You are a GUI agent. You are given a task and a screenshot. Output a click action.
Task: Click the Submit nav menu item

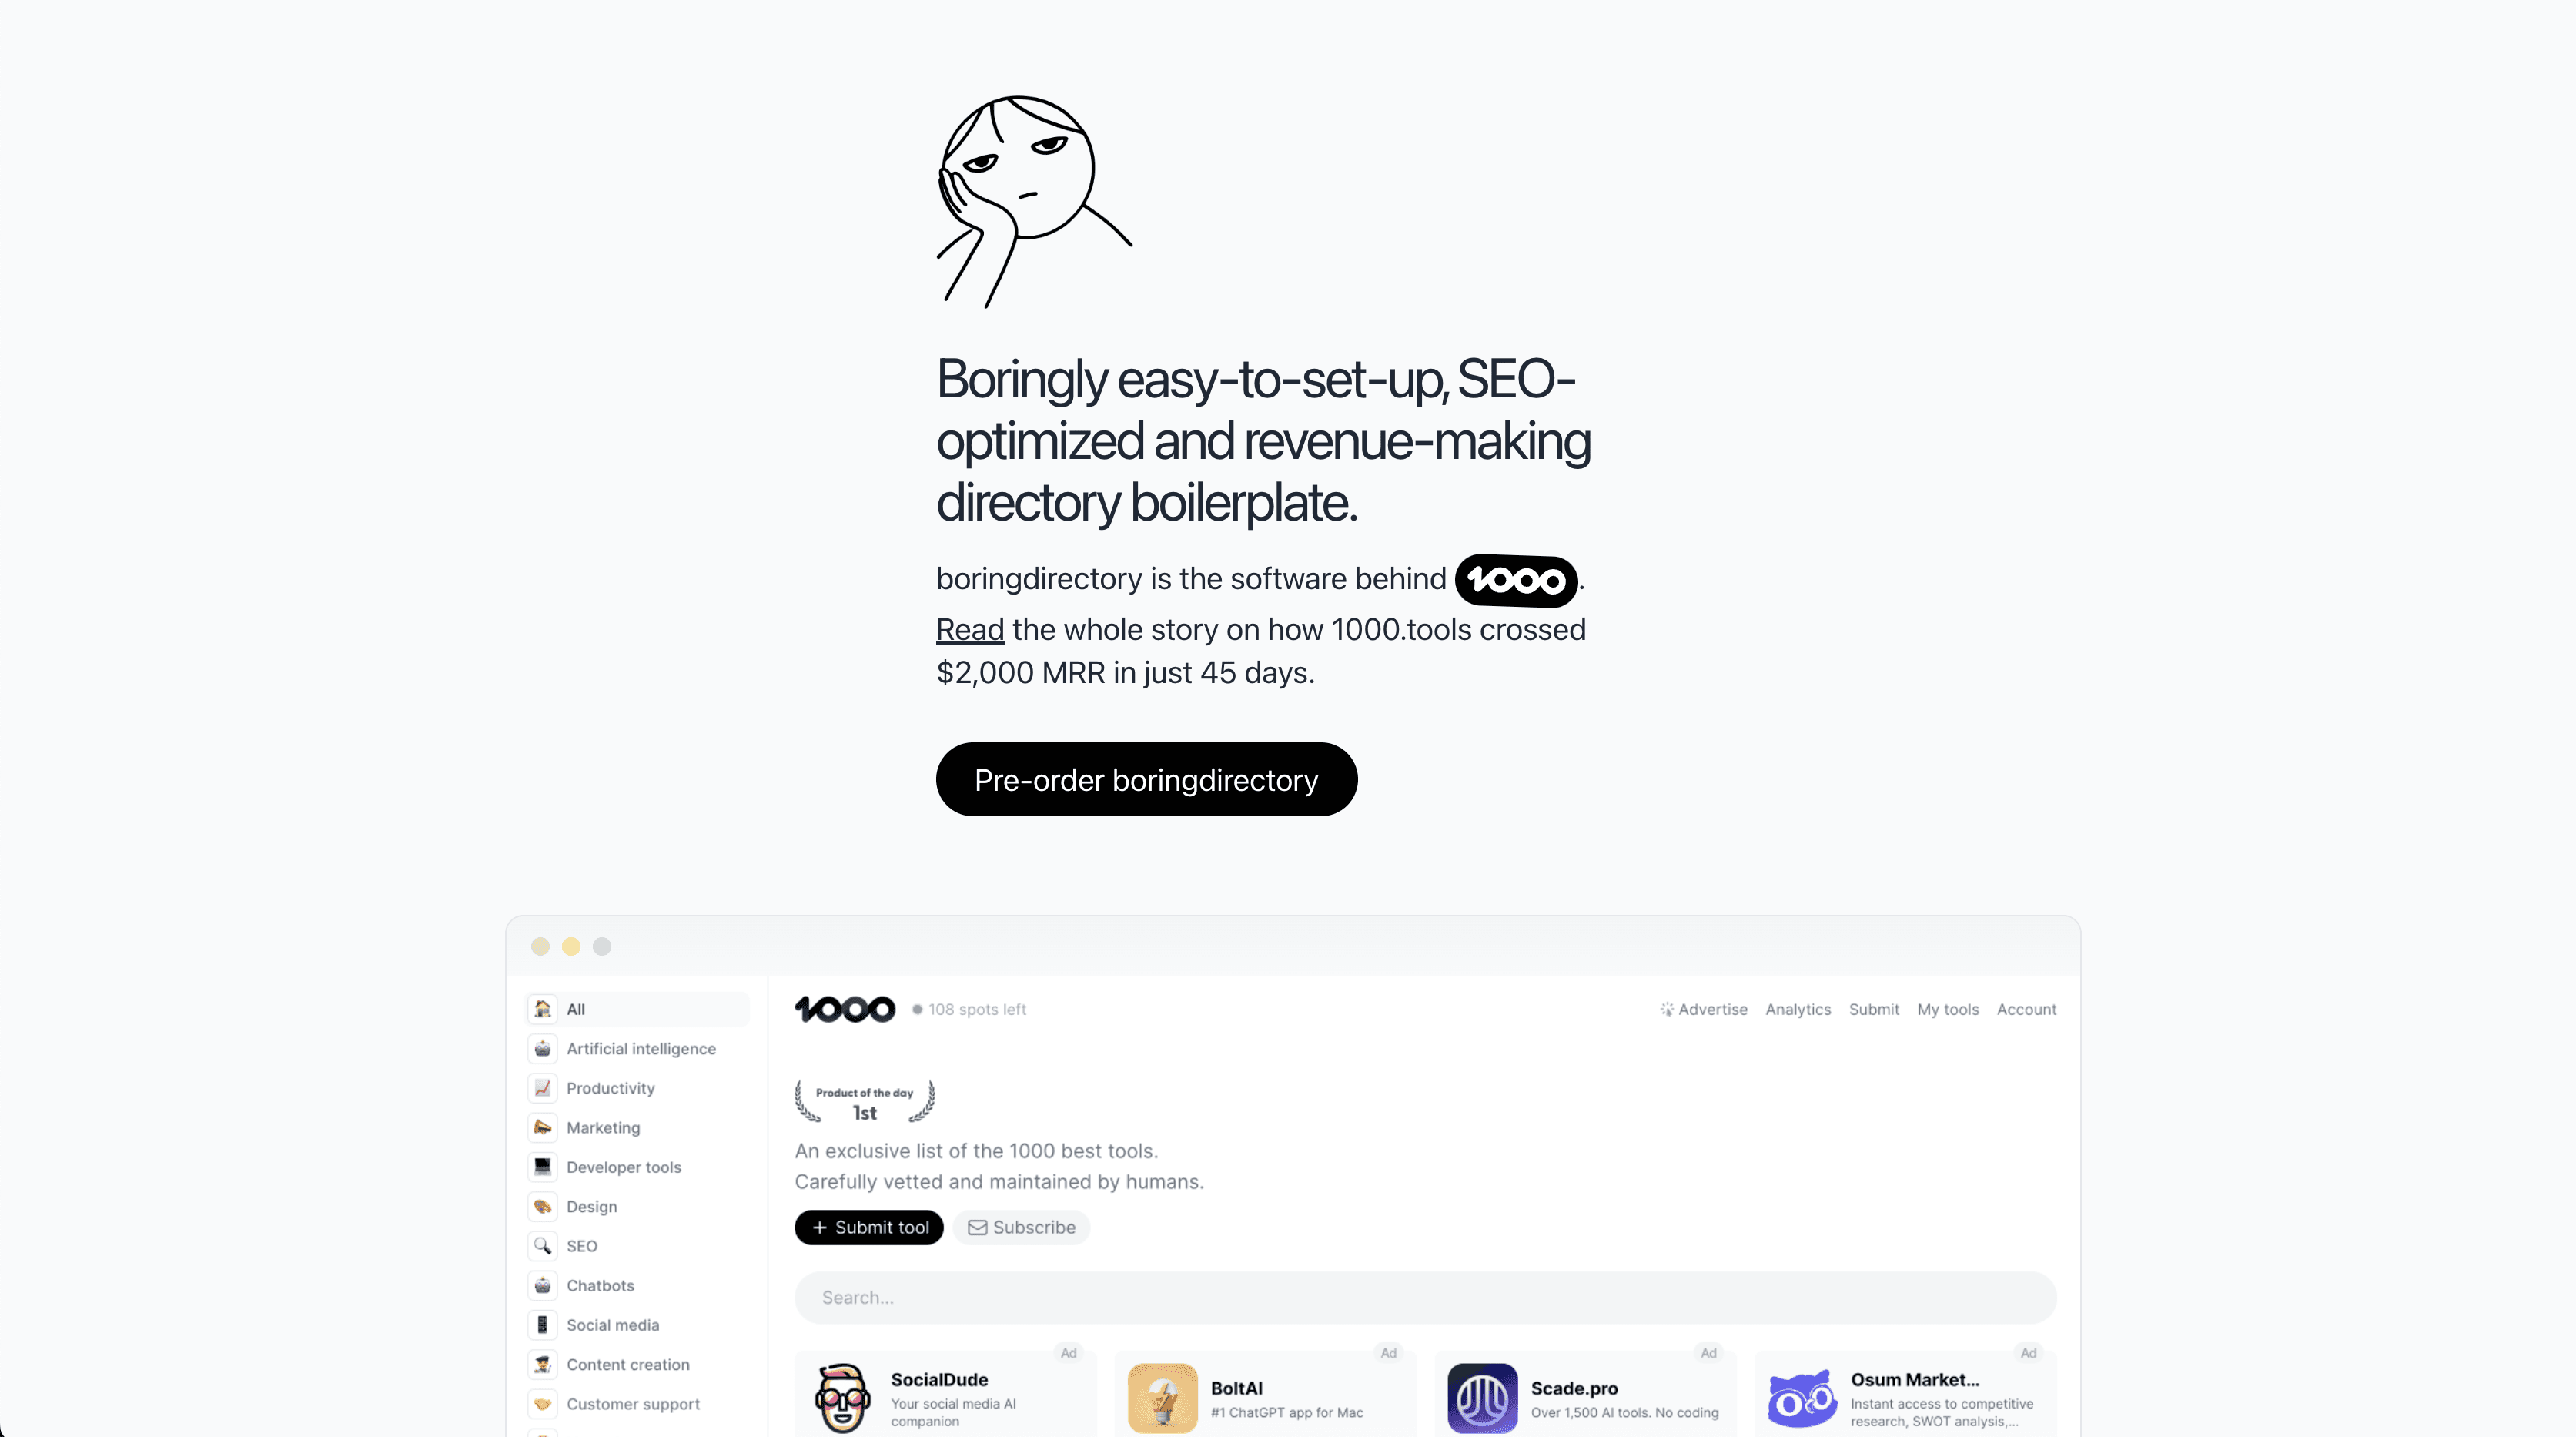click(1874, 1009)
